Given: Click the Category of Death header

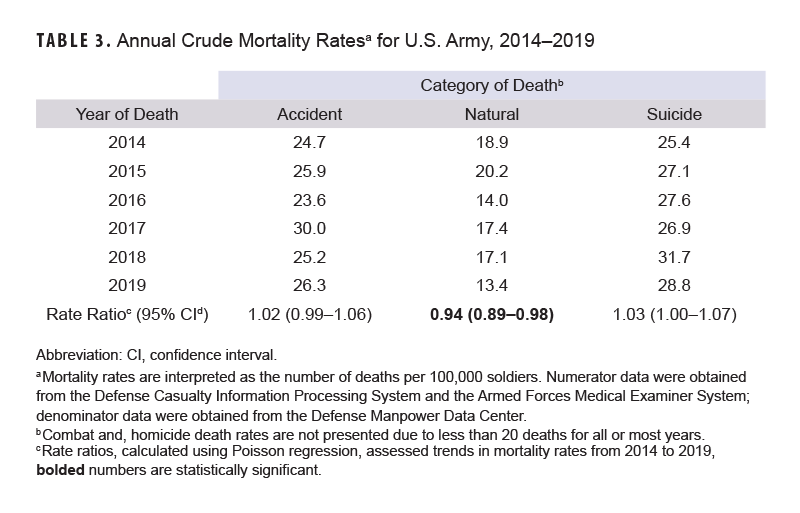Looking at the screenshot, I should point(492,86).
